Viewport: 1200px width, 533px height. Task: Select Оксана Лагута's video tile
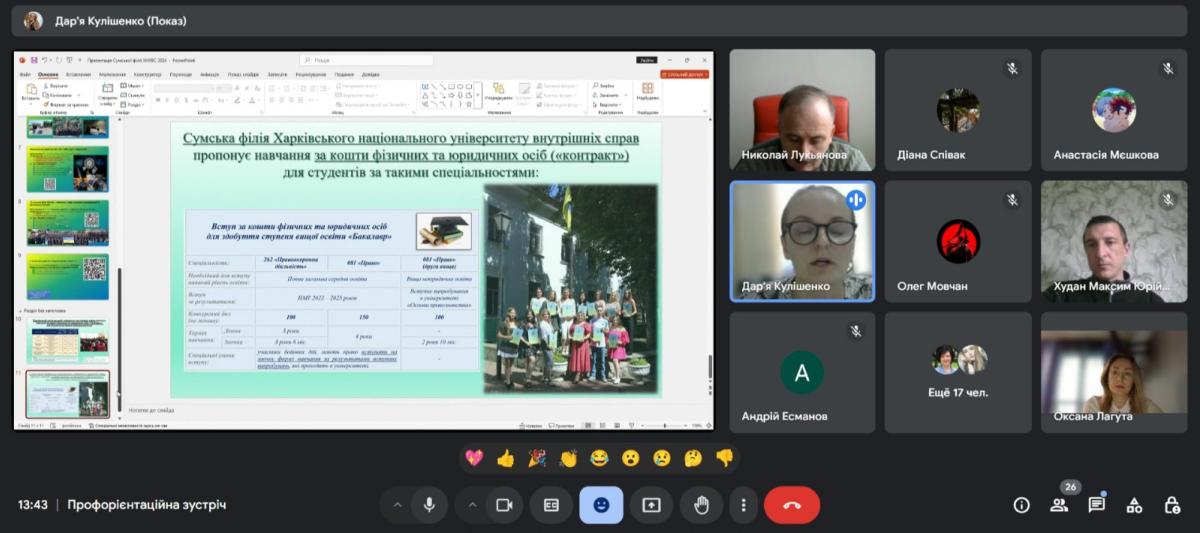pos(1114,372)
